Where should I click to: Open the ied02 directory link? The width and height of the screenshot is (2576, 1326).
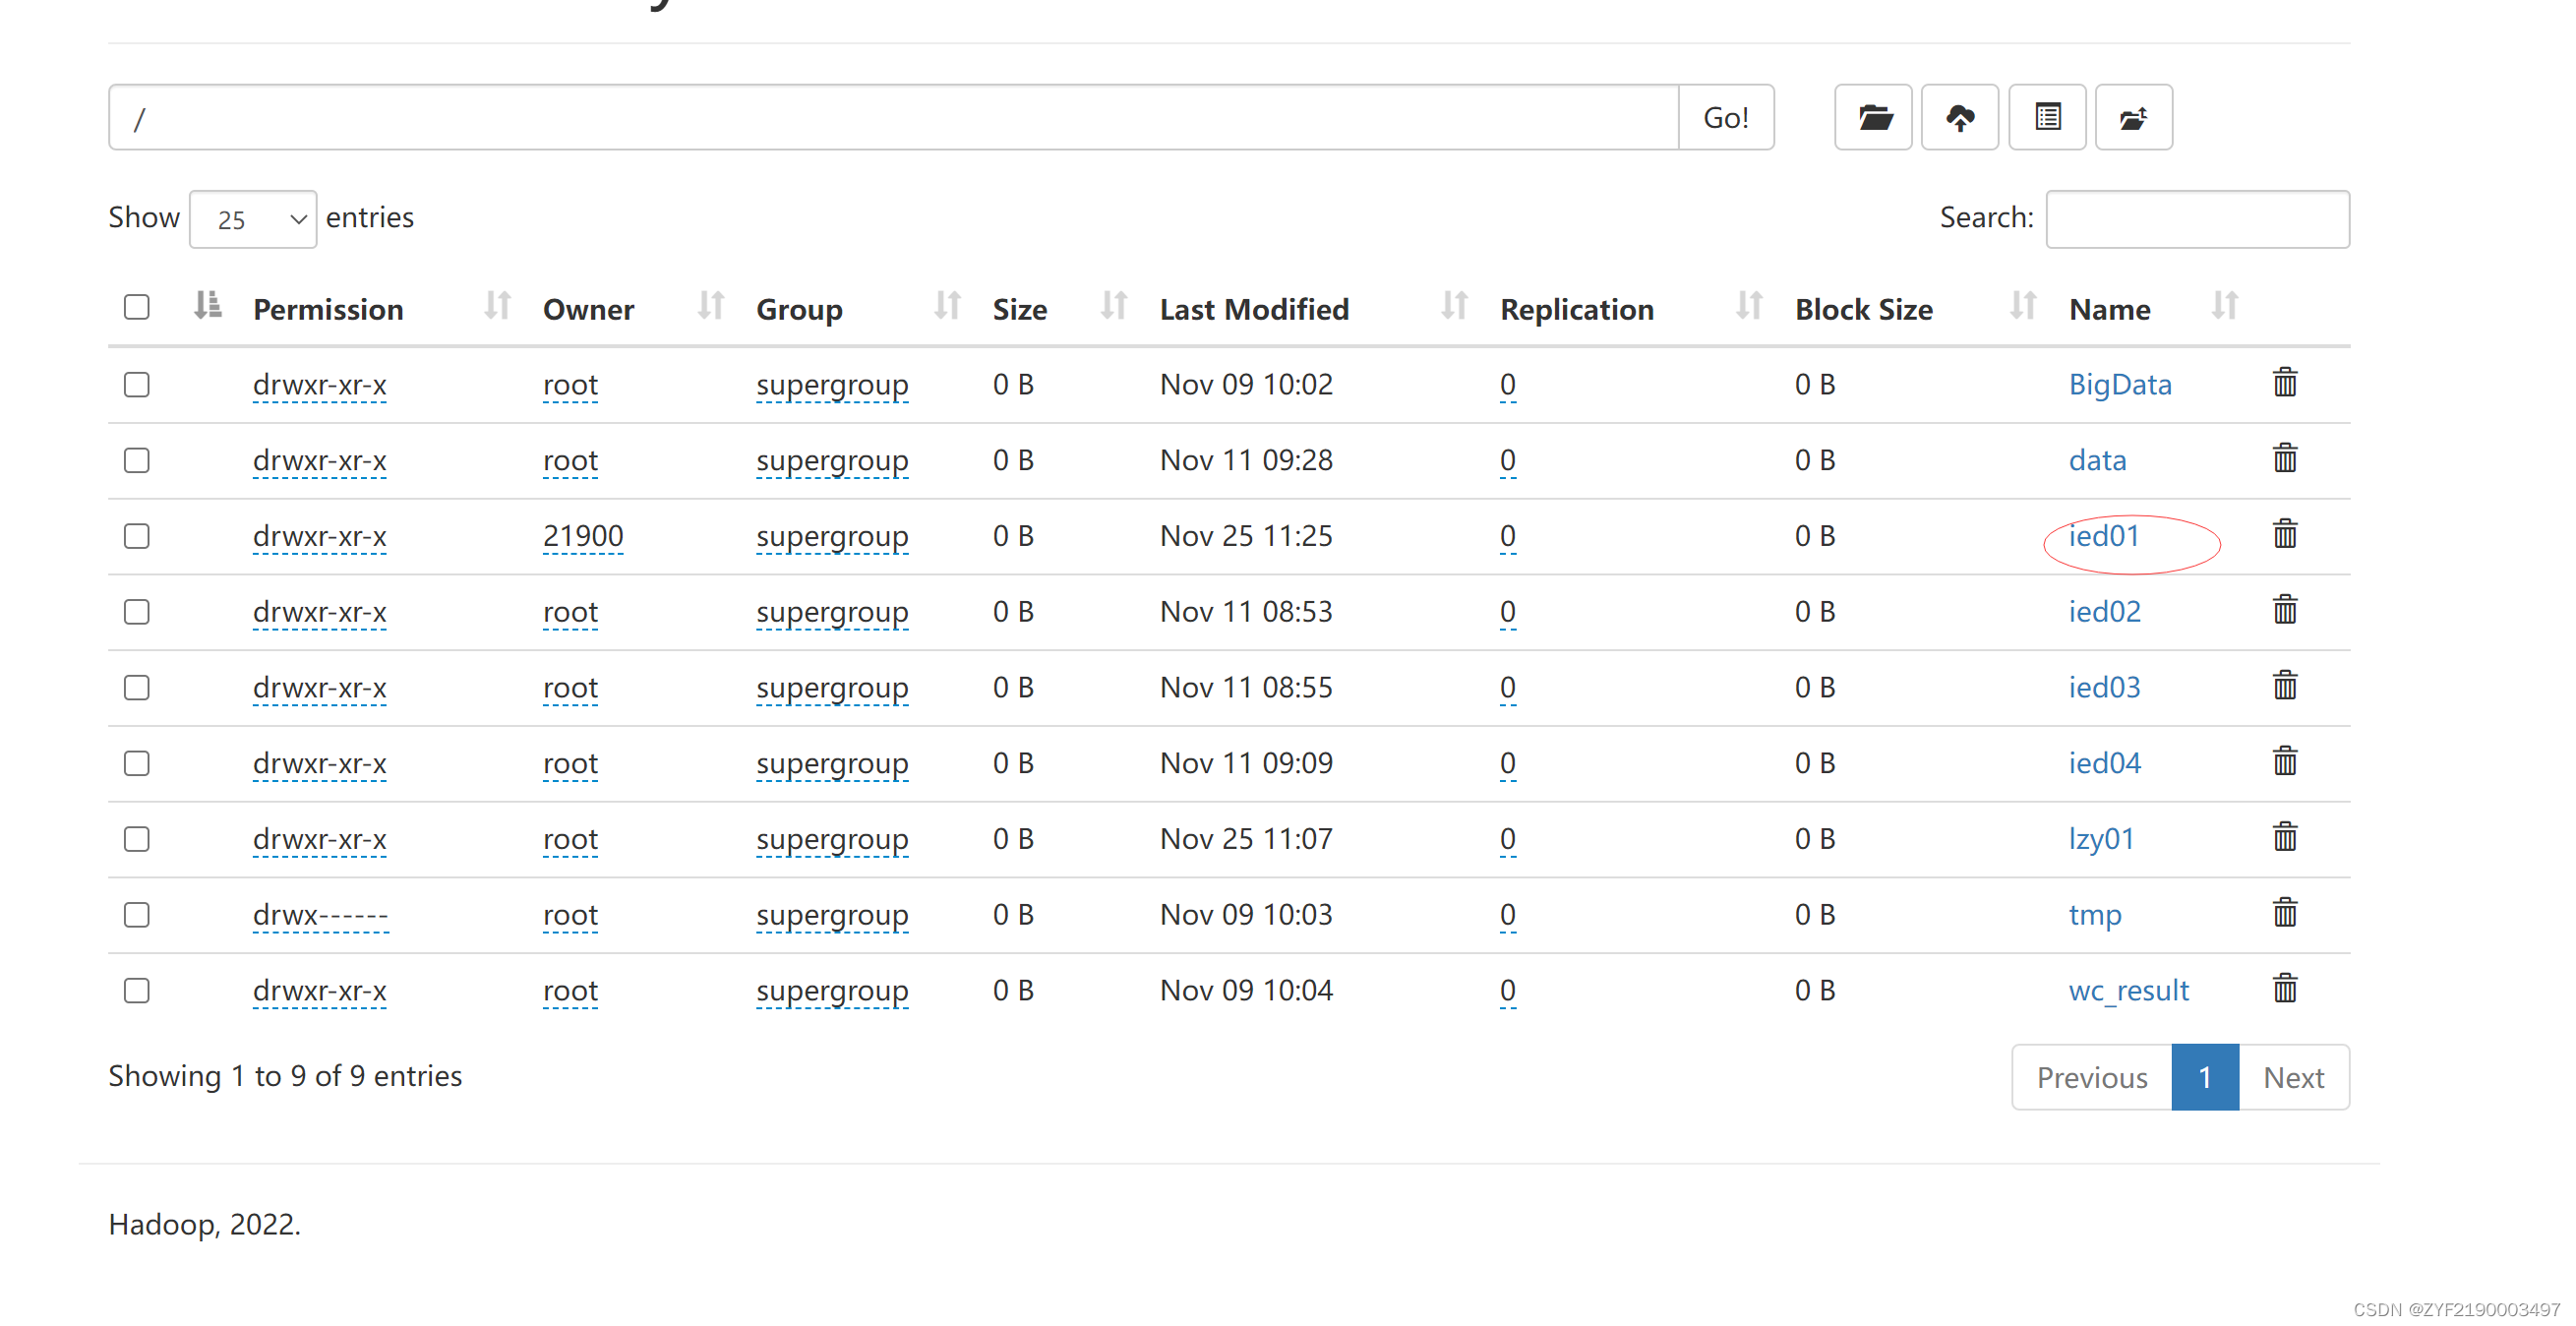coord(2104,611)
